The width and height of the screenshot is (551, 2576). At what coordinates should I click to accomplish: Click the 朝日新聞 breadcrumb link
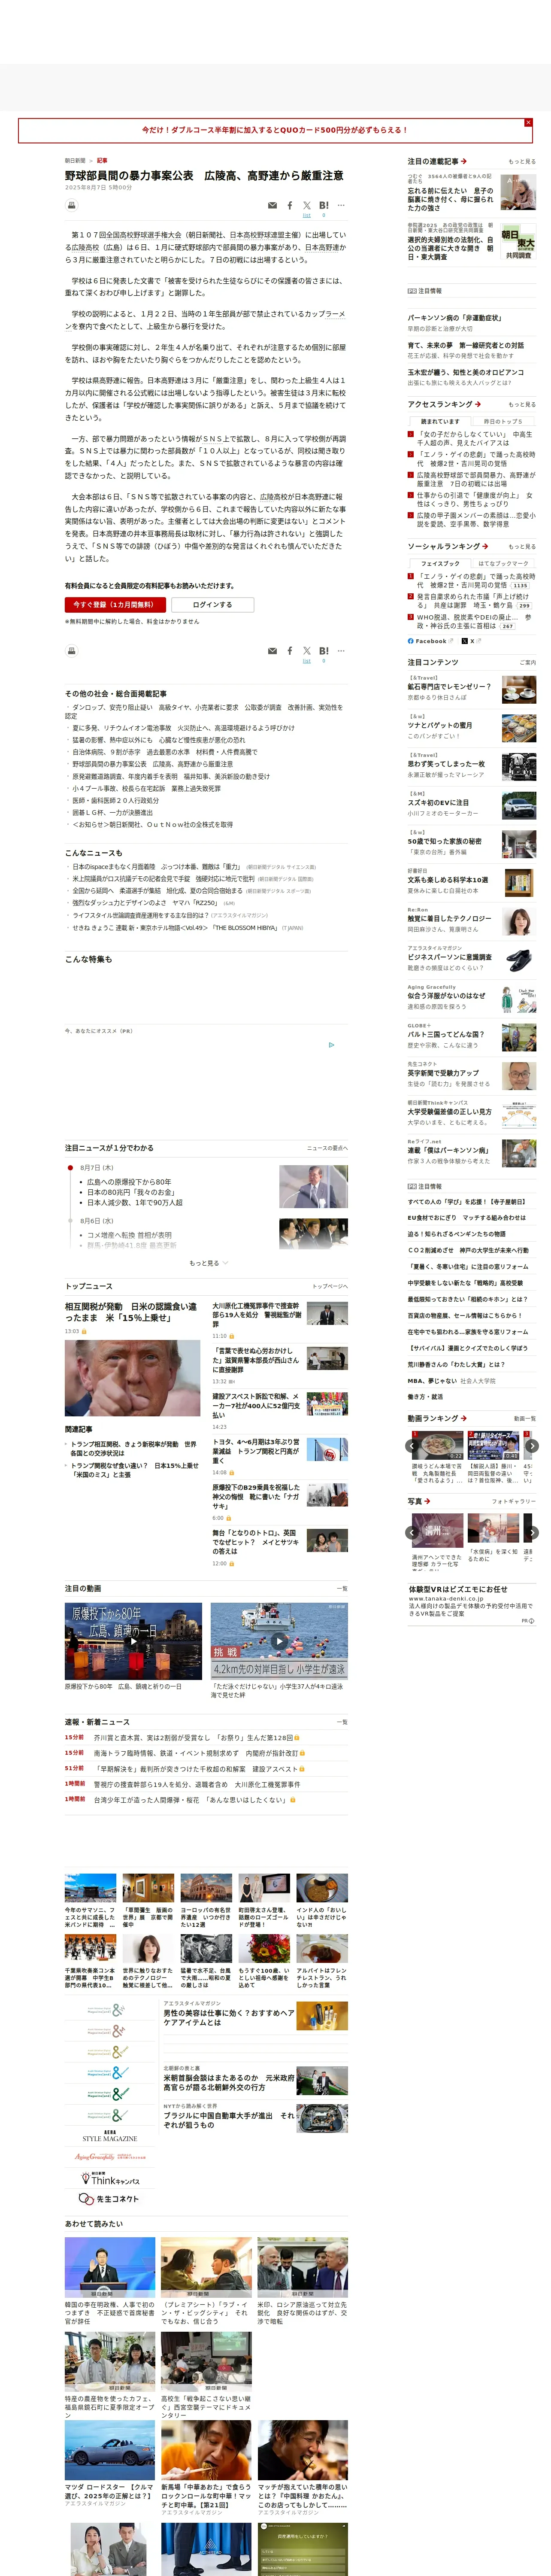click(x=75, y=160)
